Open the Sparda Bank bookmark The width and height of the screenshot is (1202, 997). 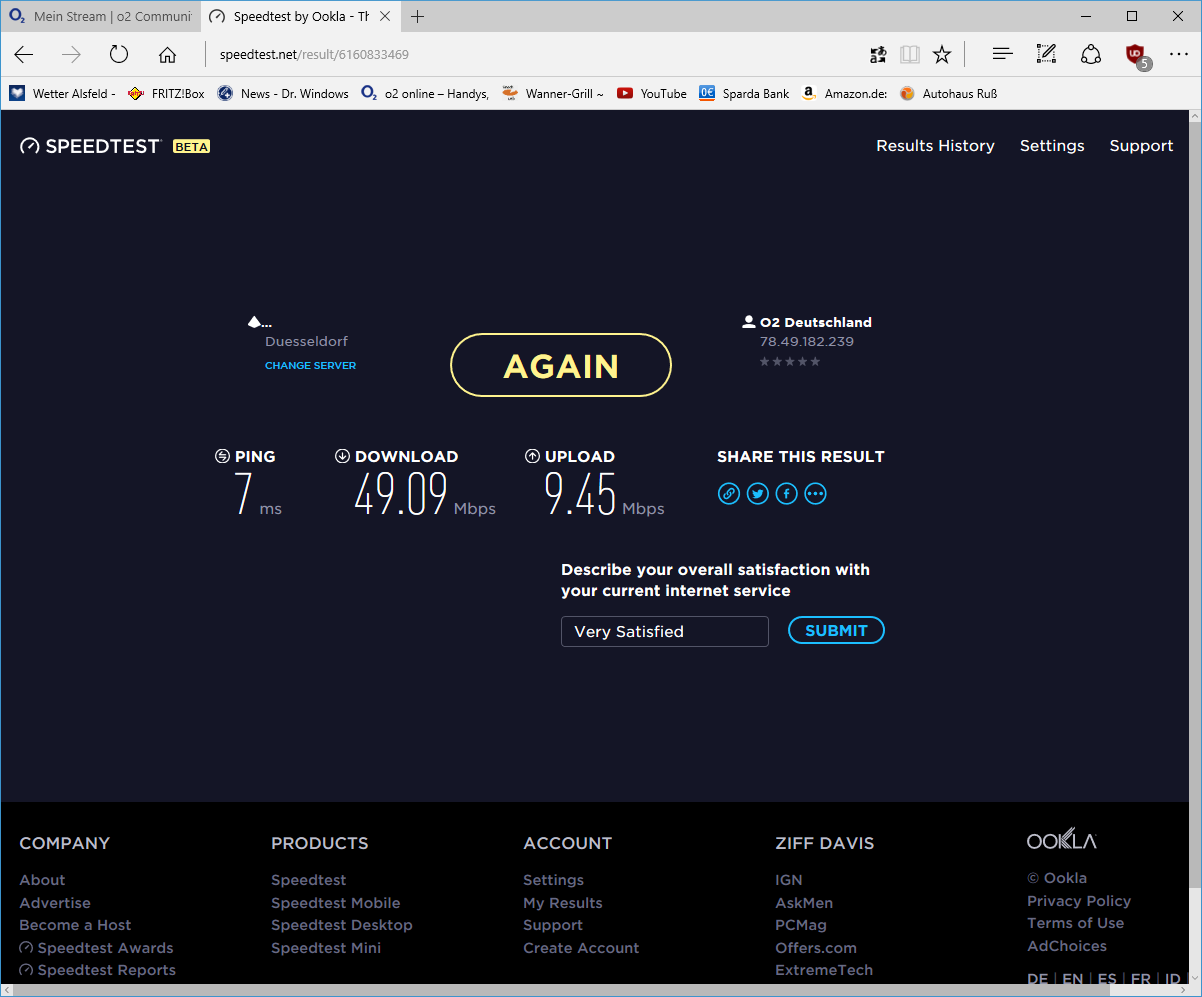[744, 93]
